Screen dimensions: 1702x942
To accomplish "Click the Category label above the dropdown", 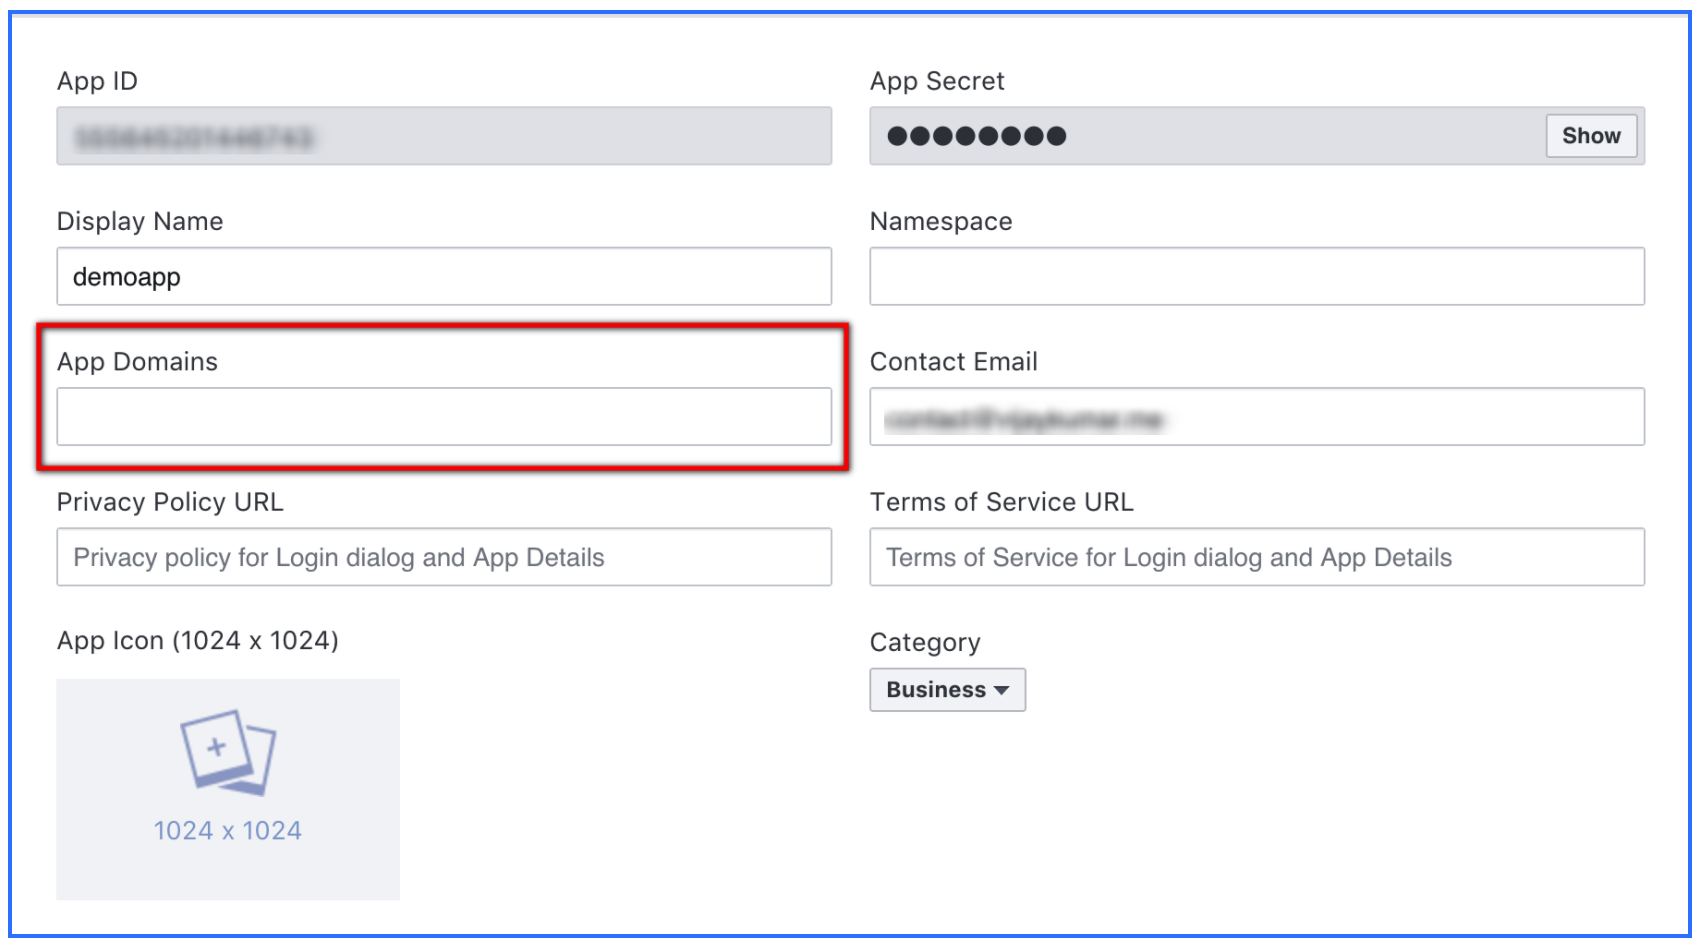I will pyautogui.click(x=924, y=642).
